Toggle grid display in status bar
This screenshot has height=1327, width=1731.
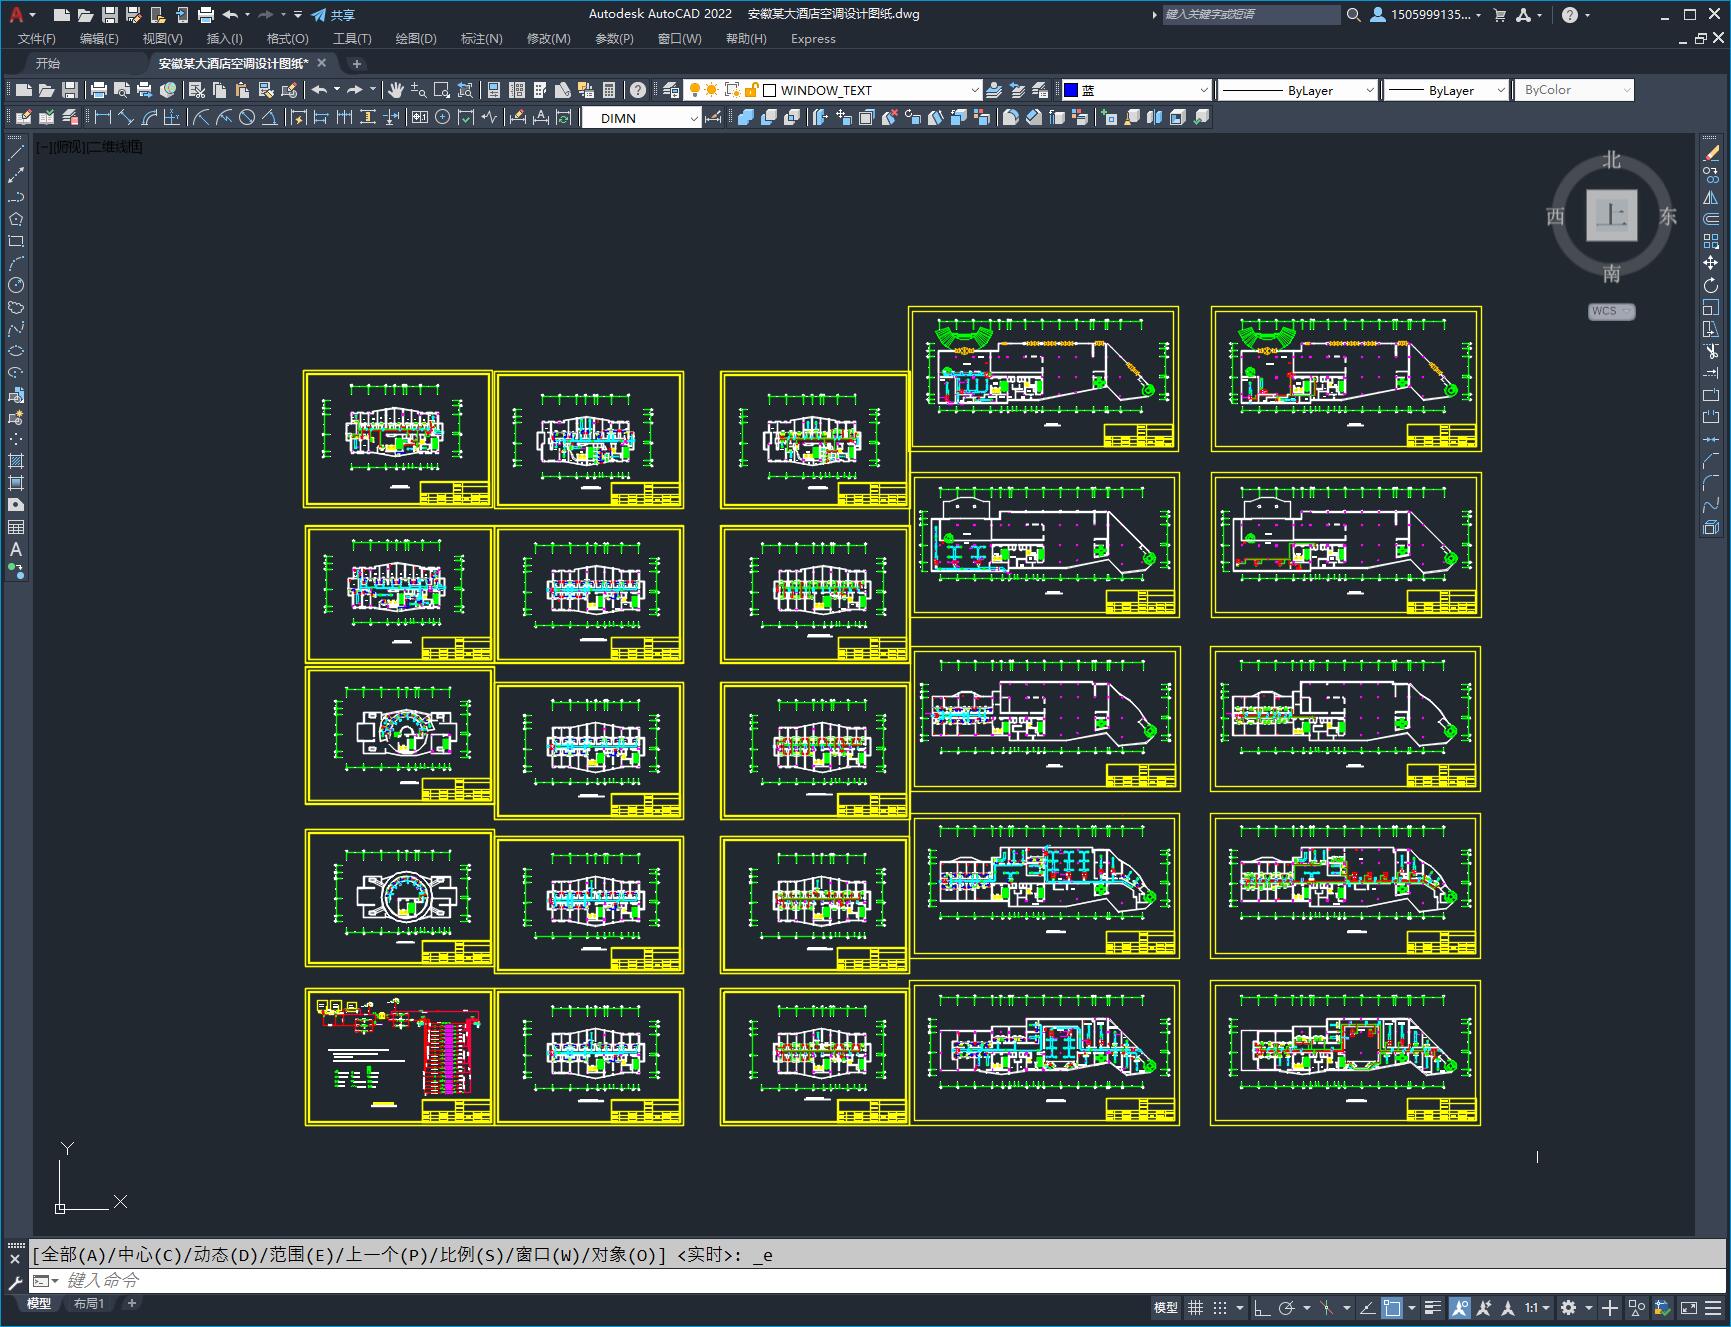click(1195, 1307)
